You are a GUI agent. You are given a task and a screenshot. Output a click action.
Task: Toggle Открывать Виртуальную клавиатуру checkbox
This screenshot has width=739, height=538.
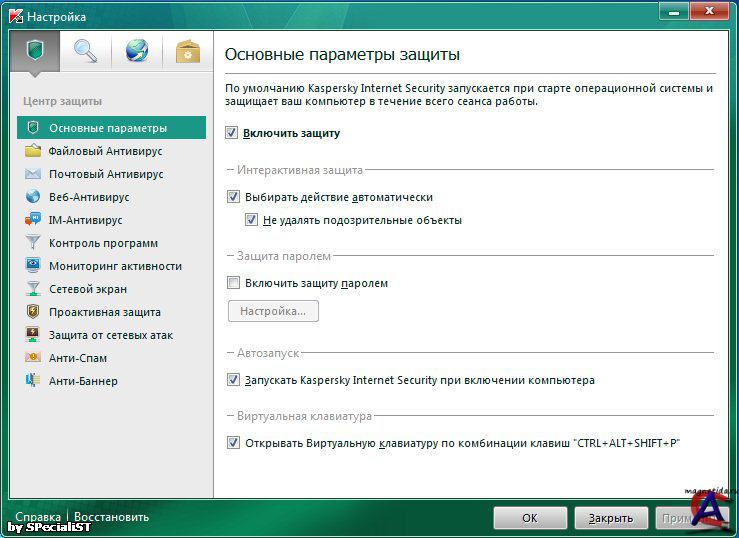point(233,443)
